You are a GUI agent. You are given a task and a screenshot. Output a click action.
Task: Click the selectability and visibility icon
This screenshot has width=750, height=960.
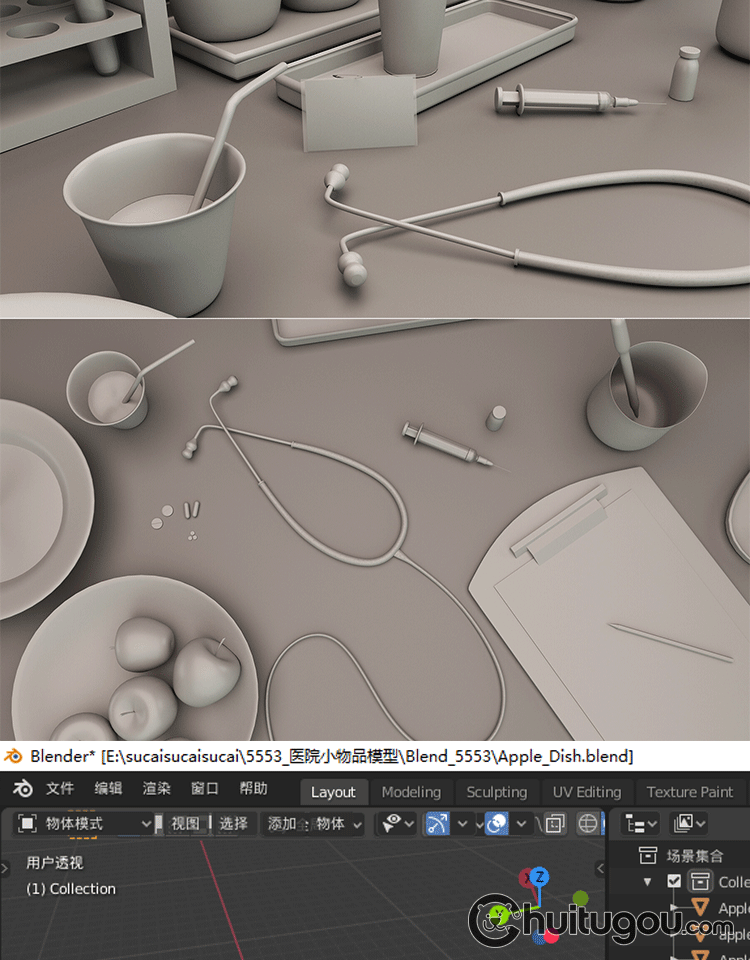pos(391,824)
